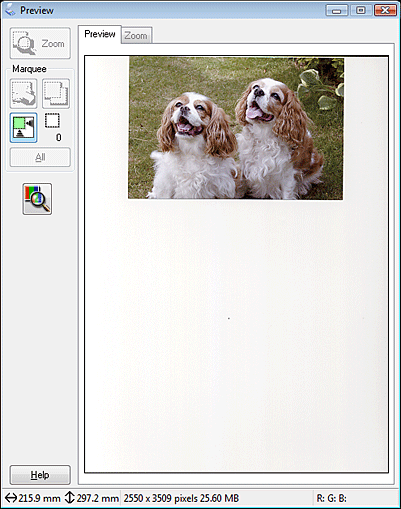The width and height of the screenshot is (401, 509).
Task: Minimize the Preview window
Action: pyautogui.click(x=337, y=10)
